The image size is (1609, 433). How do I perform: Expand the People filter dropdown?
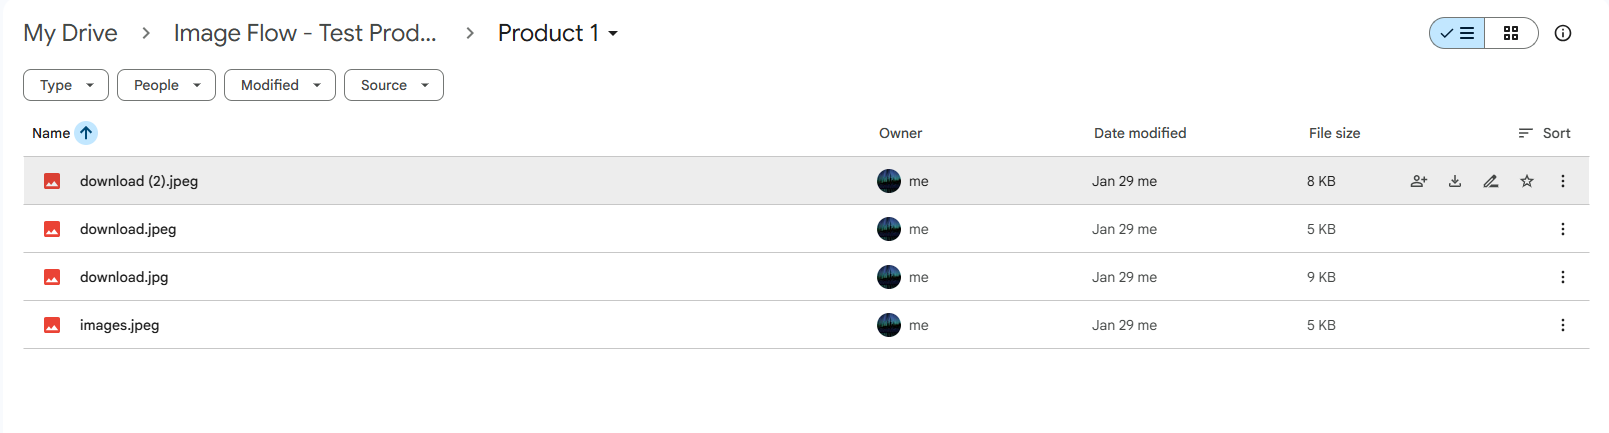pos(166,85)
